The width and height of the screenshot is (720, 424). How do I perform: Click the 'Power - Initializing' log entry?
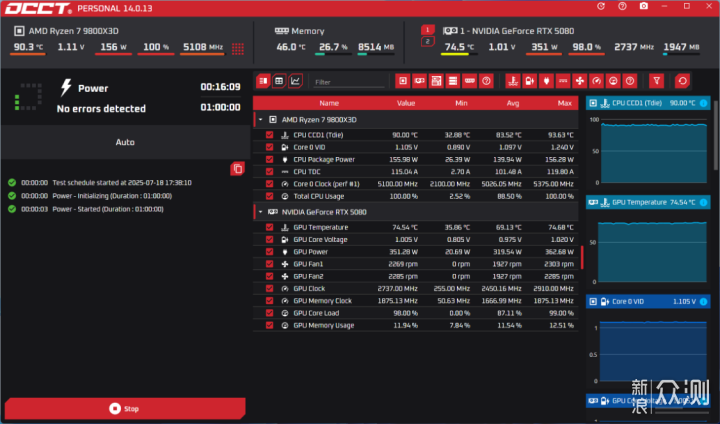point(112,196)
